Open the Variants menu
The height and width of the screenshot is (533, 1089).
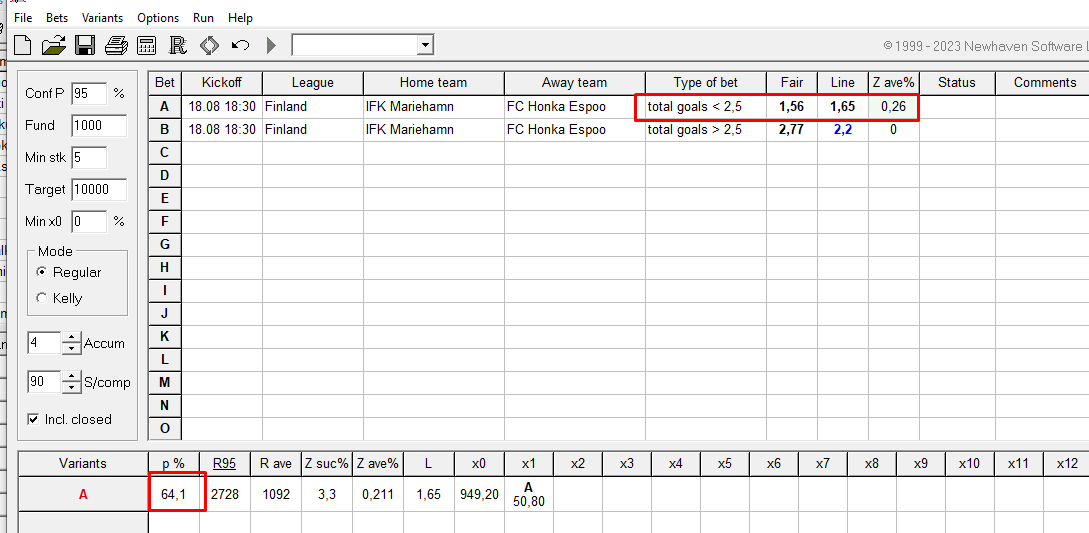pyautogui.click(x=102, y=18)
